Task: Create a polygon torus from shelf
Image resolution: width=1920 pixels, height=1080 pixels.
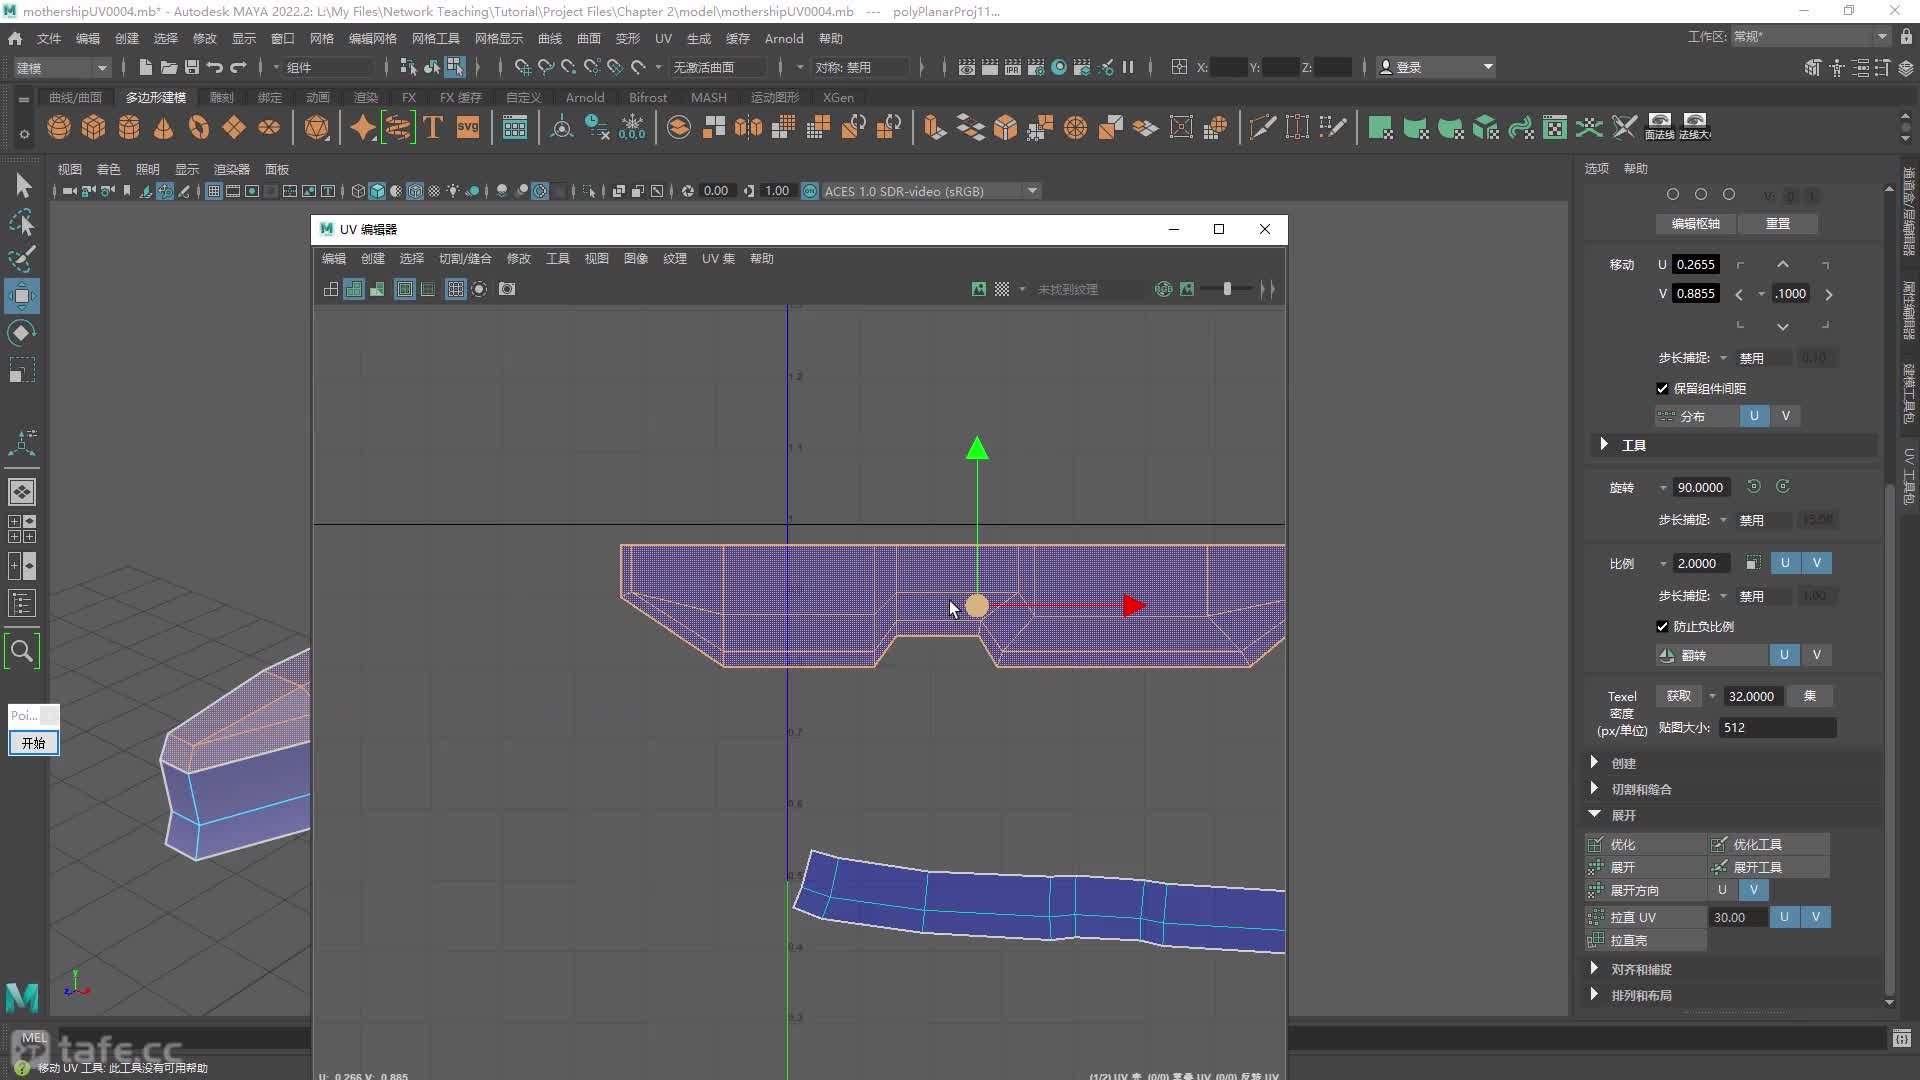Action: pos(199,128)
